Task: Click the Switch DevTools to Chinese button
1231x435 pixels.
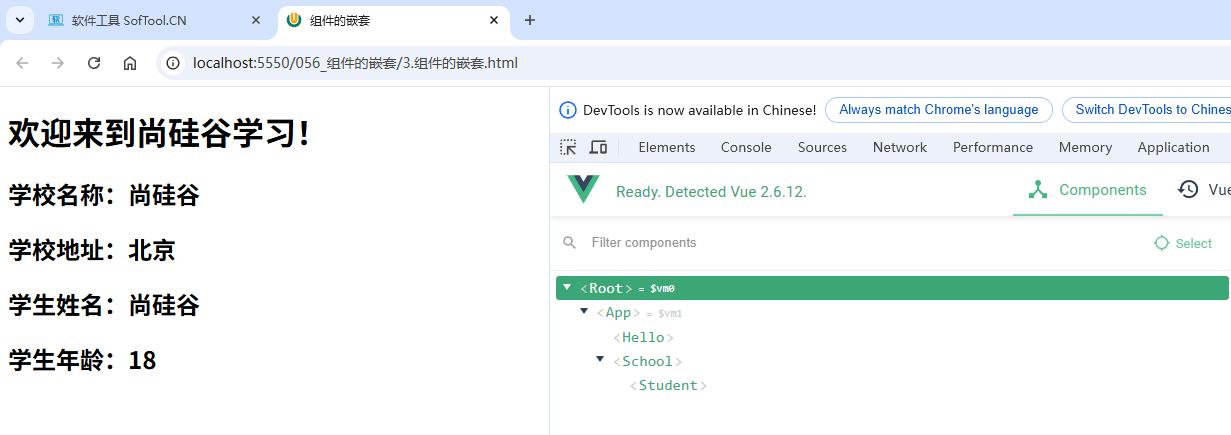Action: (1150, 110)
